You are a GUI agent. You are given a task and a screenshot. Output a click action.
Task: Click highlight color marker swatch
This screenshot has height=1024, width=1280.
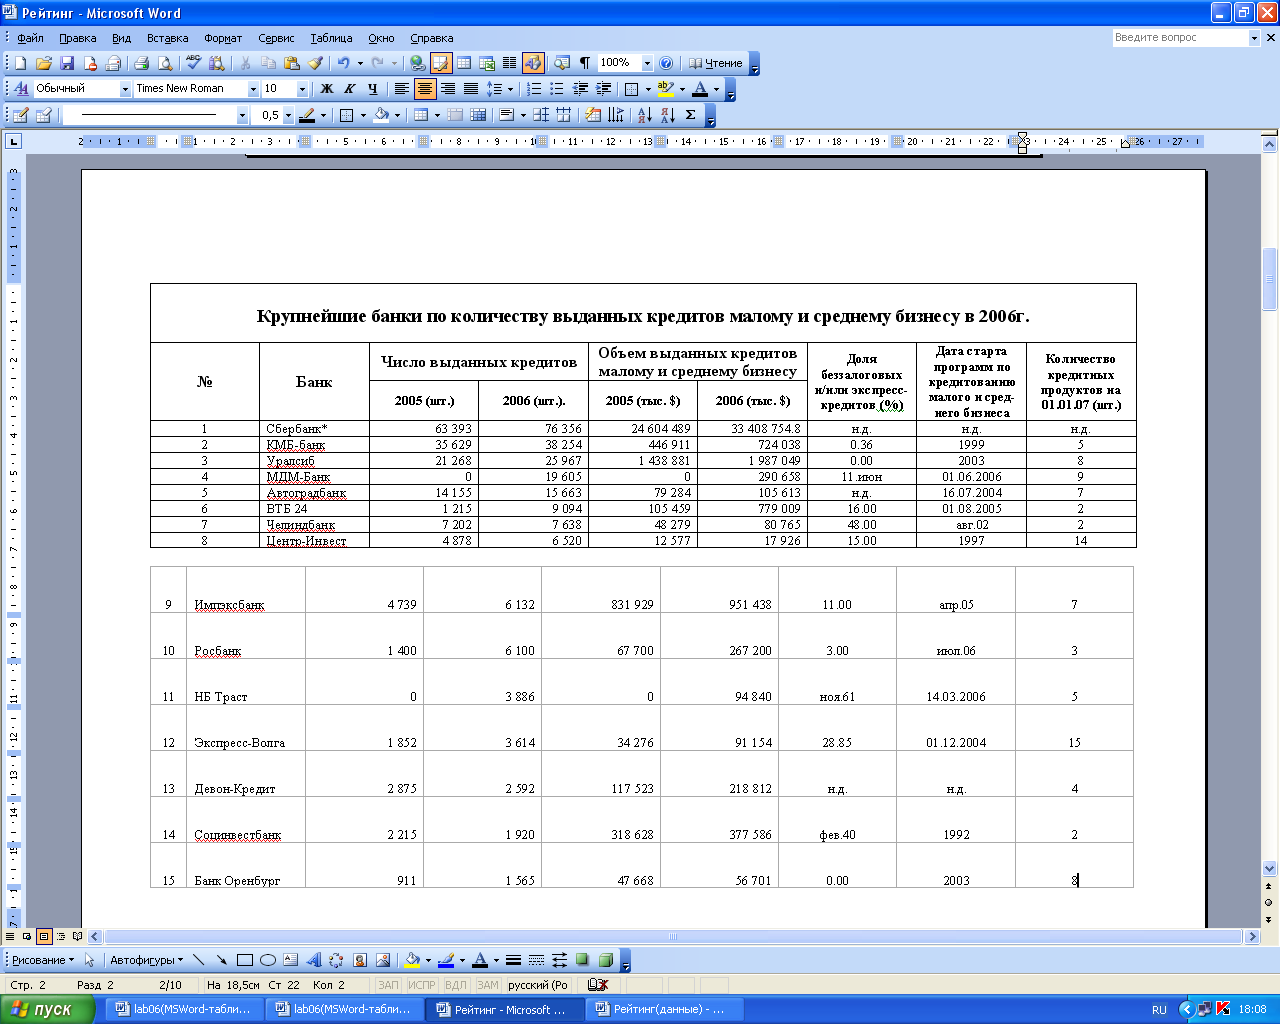point(666,89)
